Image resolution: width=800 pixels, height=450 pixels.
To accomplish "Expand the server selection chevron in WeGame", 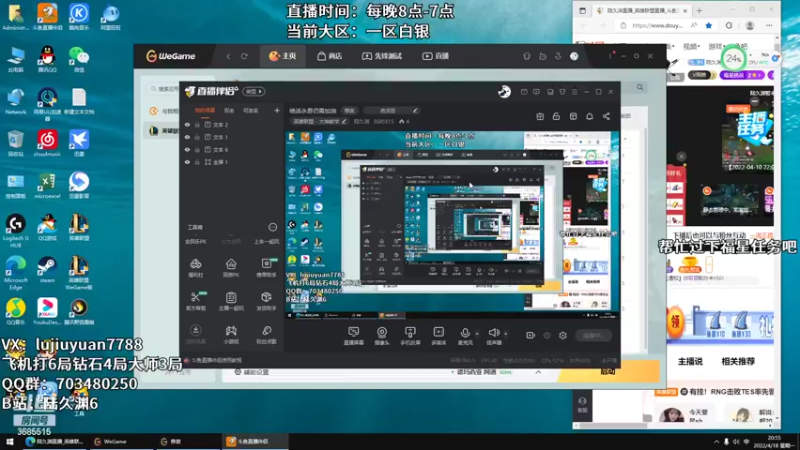I will pos(538,372).
